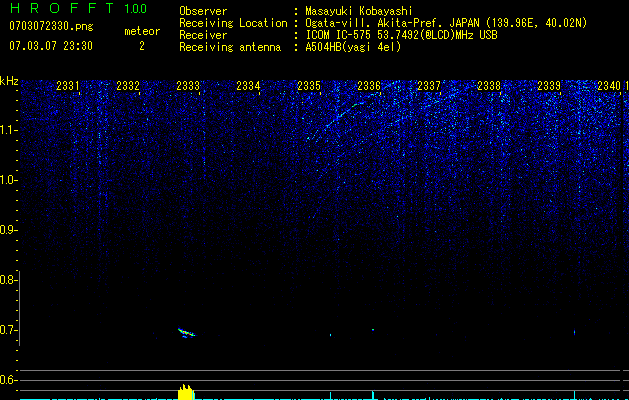Click the 2338 time marker
The height and width of the screenshot is (400, 629).
(489, 86)
